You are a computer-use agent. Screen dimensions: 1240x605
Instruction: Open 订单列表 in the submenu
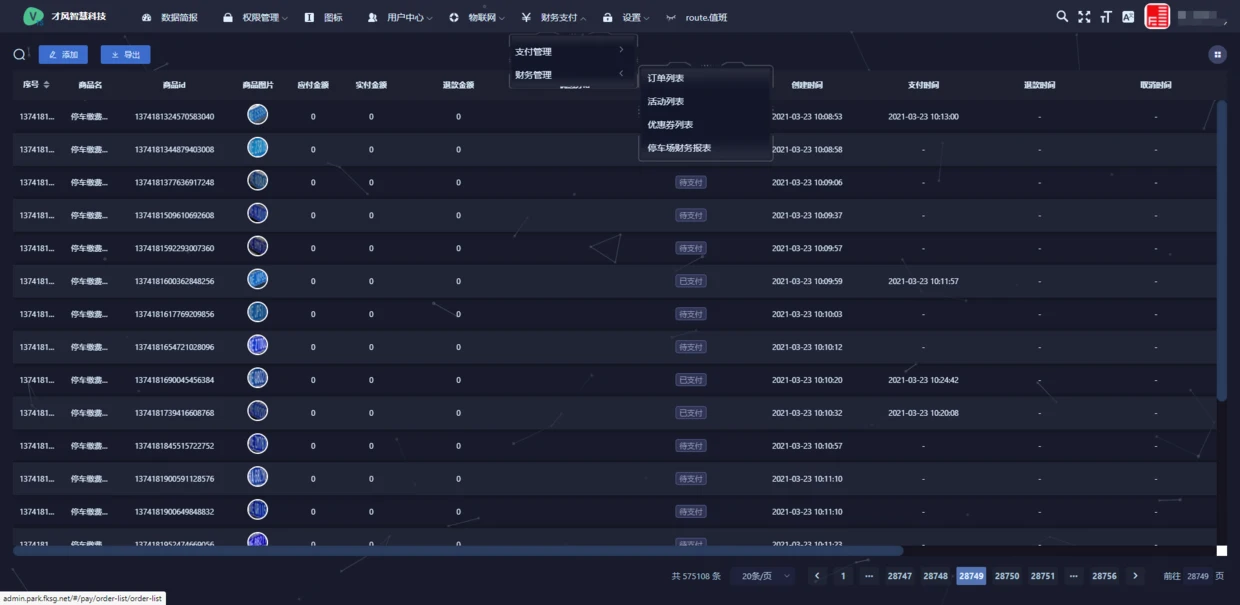tap(706, 78)
